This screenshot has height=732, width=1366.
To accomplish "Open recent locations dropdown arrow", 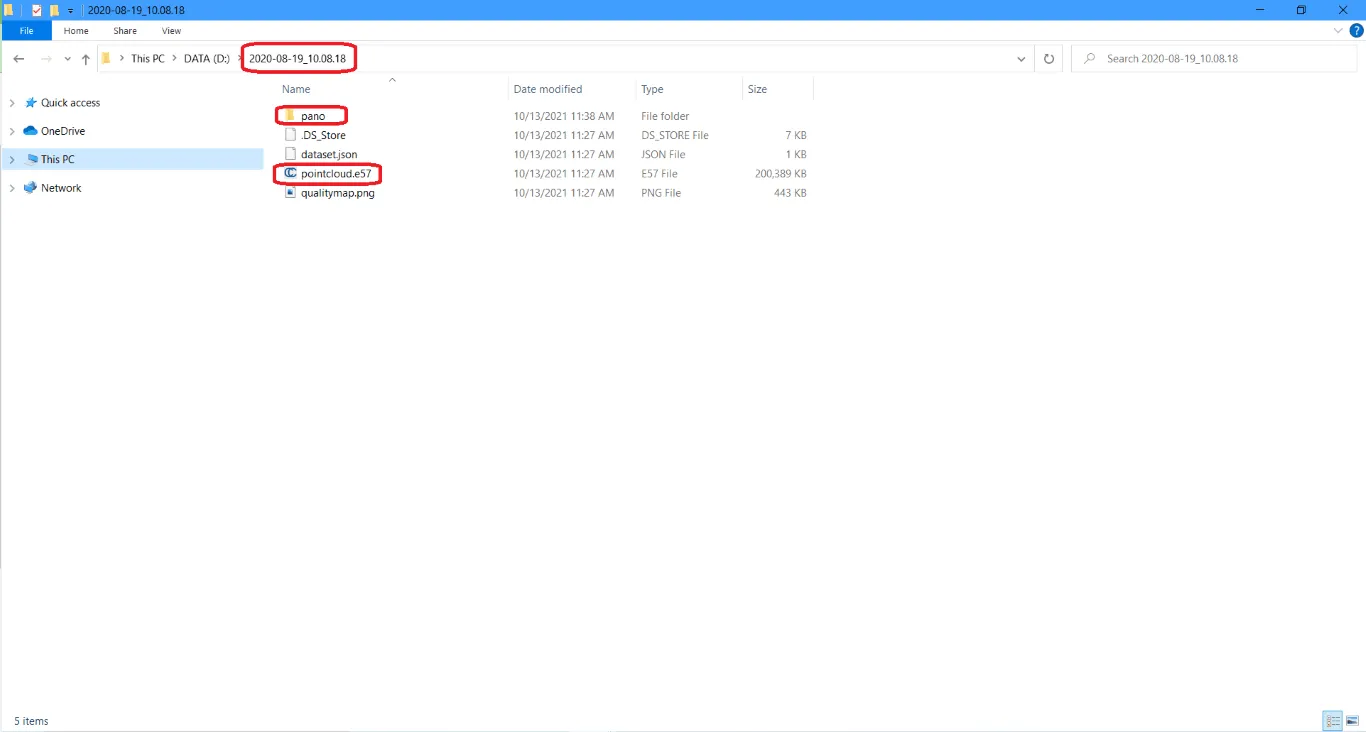I will click(67, 59).
